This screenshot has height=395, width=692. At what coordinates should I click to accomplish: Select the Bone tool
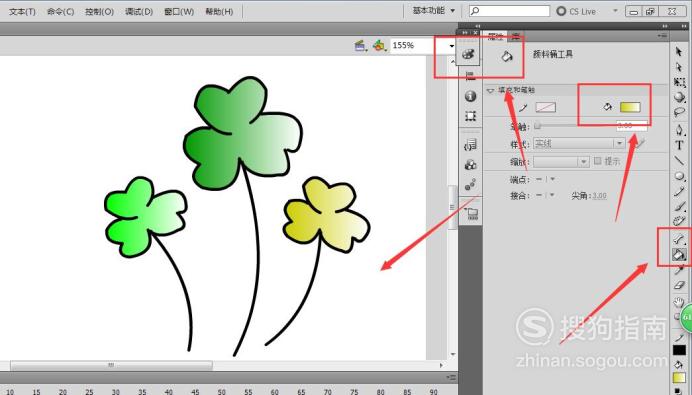(679, 239)
